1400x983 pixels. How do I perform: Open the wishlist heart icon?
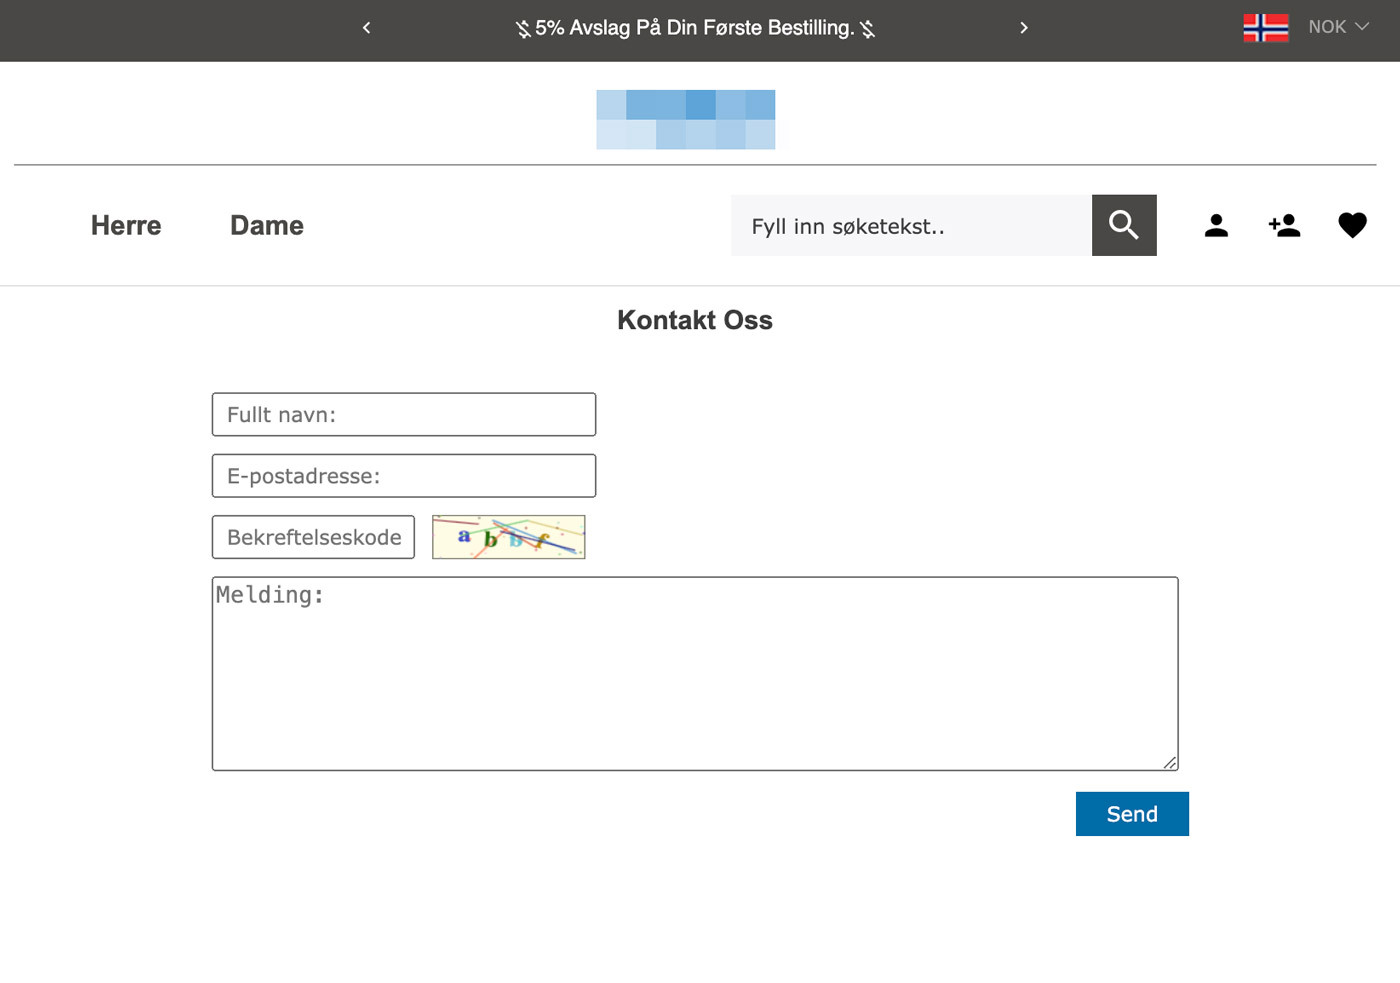(x=1352, y=226)
